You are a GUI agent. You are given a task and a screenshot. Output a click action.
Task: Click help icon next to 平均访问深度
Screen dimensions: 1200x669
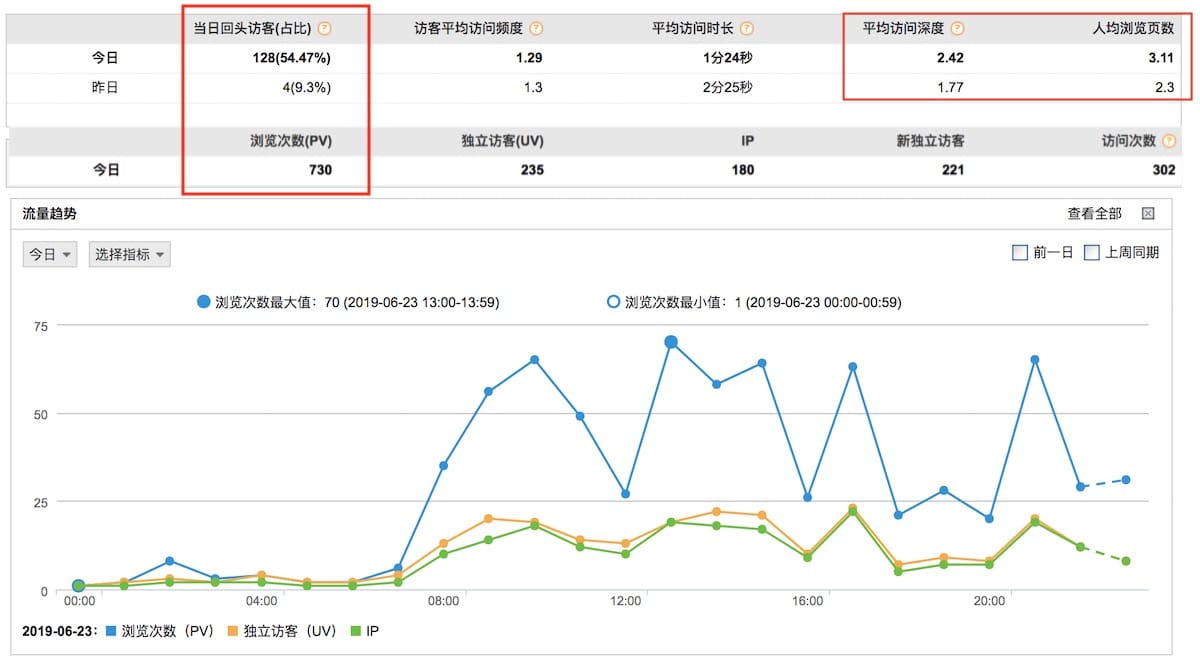958,29
